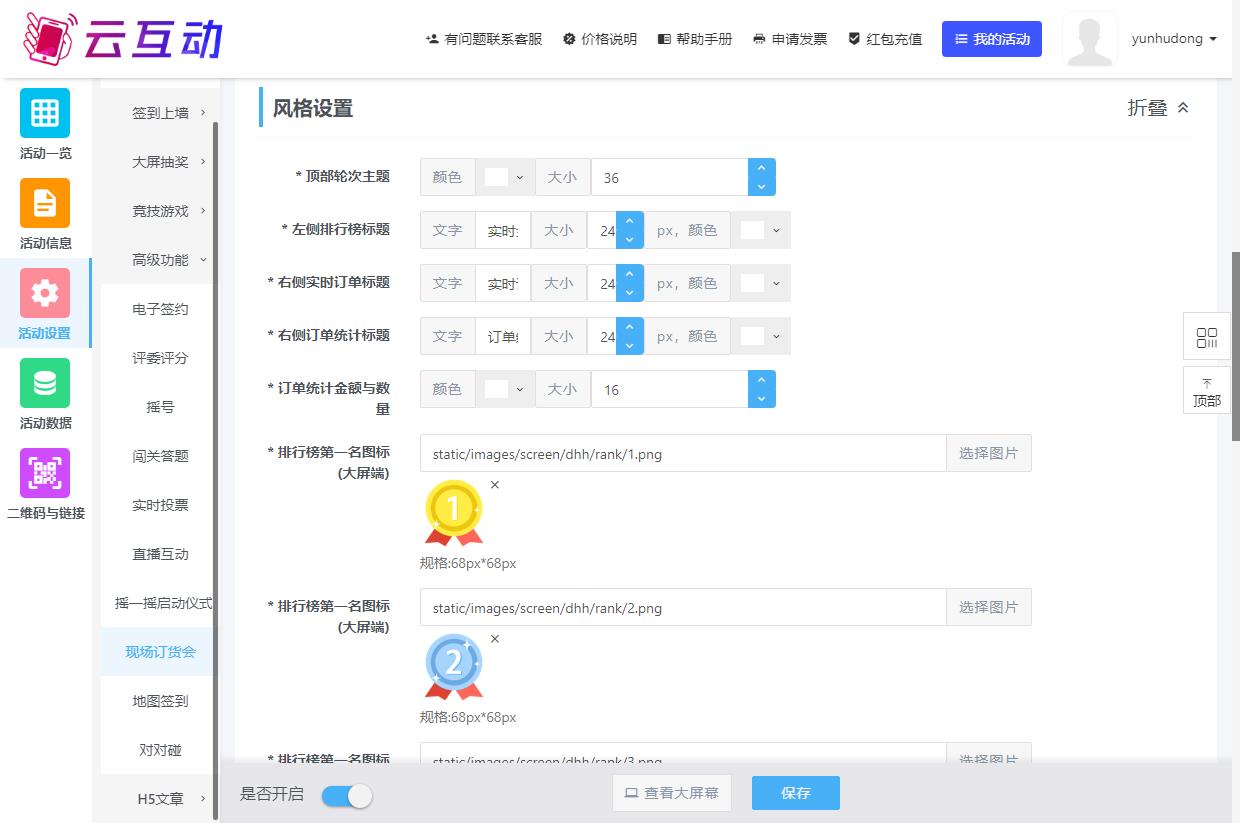Image resolution: width=1240 pixels, height=823 pixels.
Task: Toggle the 是否开启 switch
Action: (346, 795)
